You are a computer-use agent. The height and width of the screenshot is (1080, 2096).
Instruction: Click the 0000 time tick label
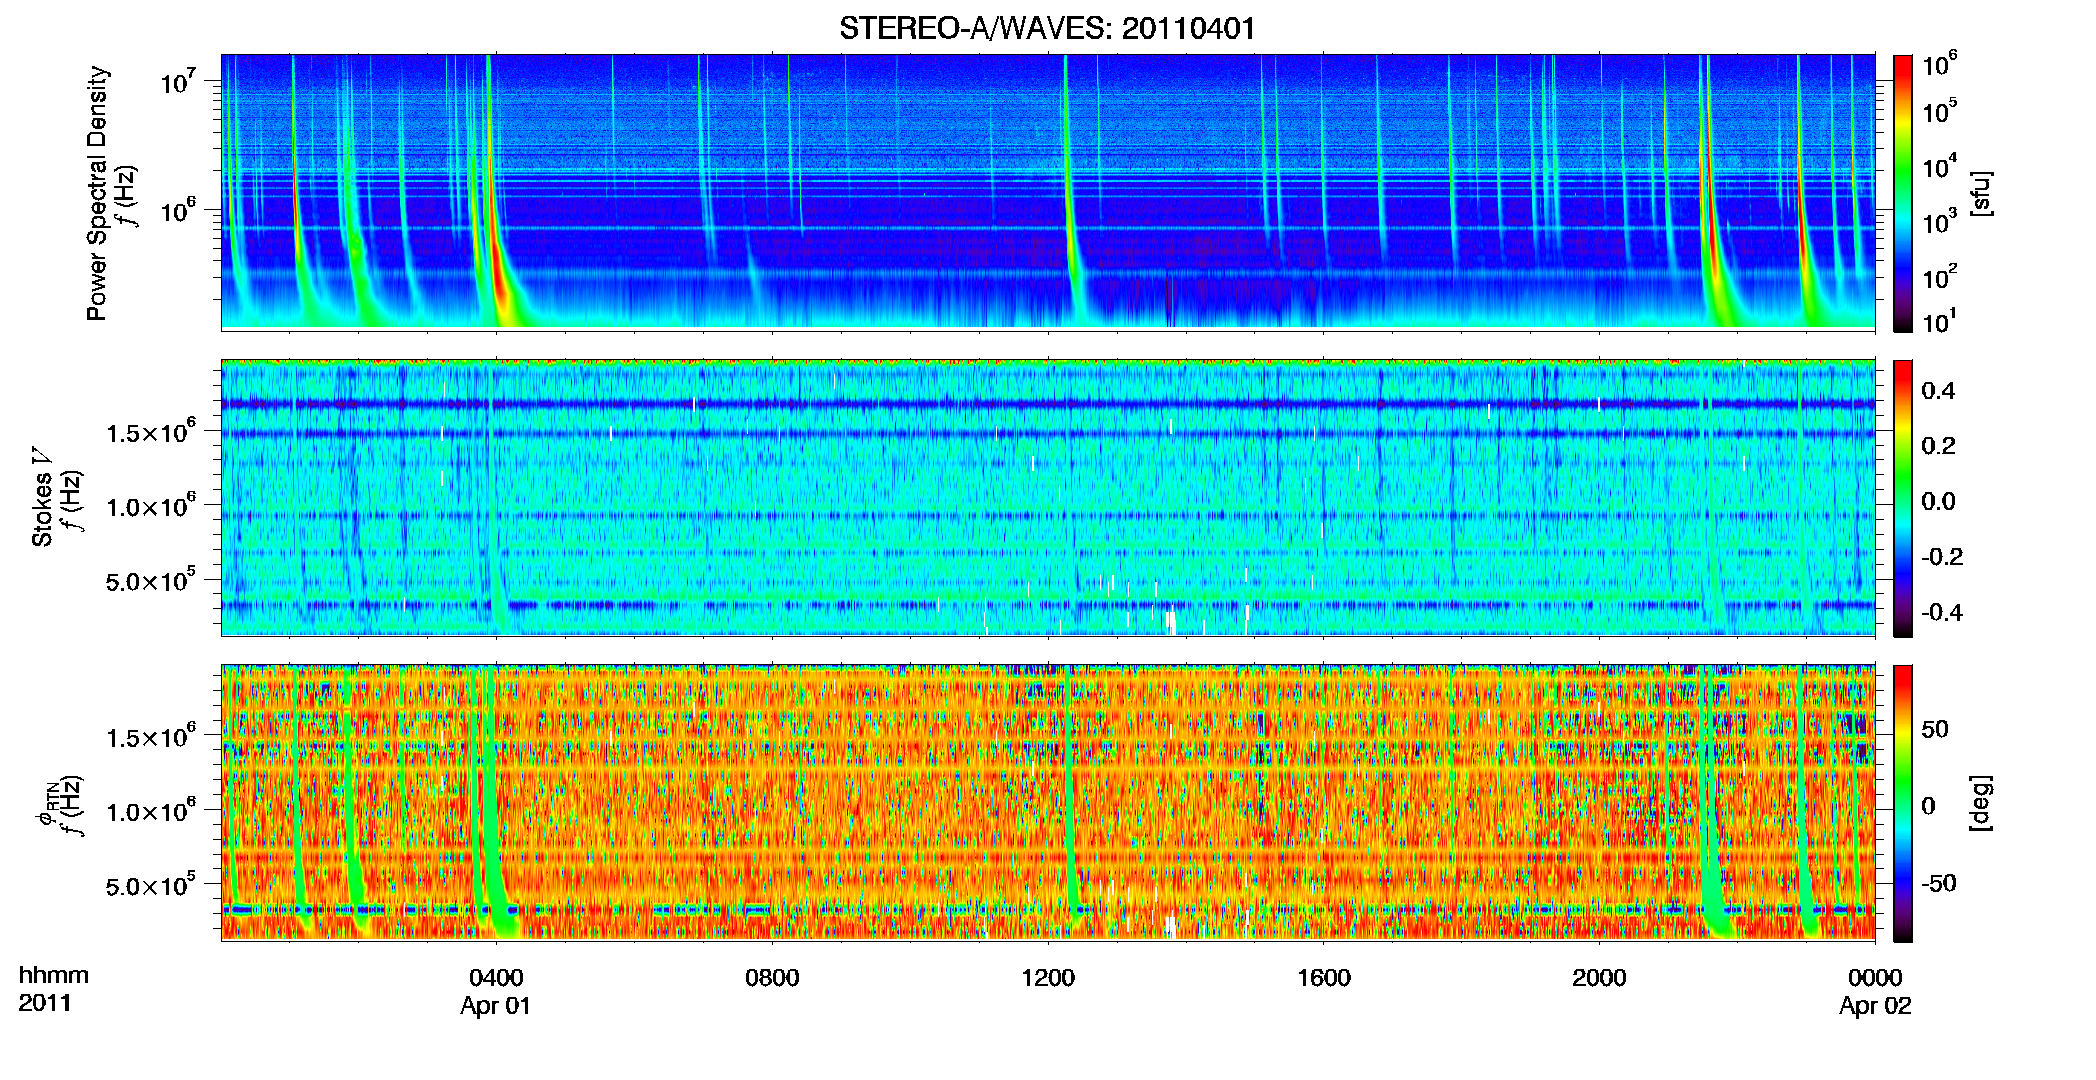click(1875, 977)
